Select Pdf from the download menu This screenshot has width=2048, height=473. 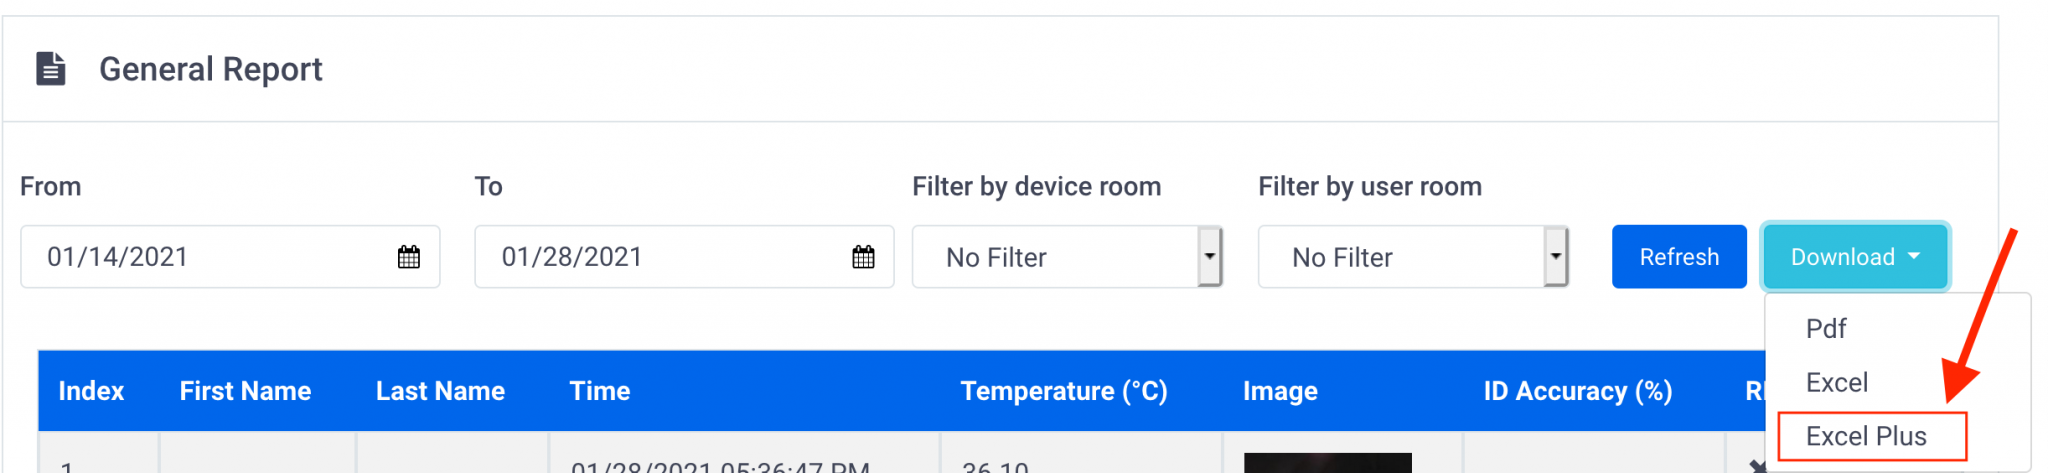[1826, 329]
